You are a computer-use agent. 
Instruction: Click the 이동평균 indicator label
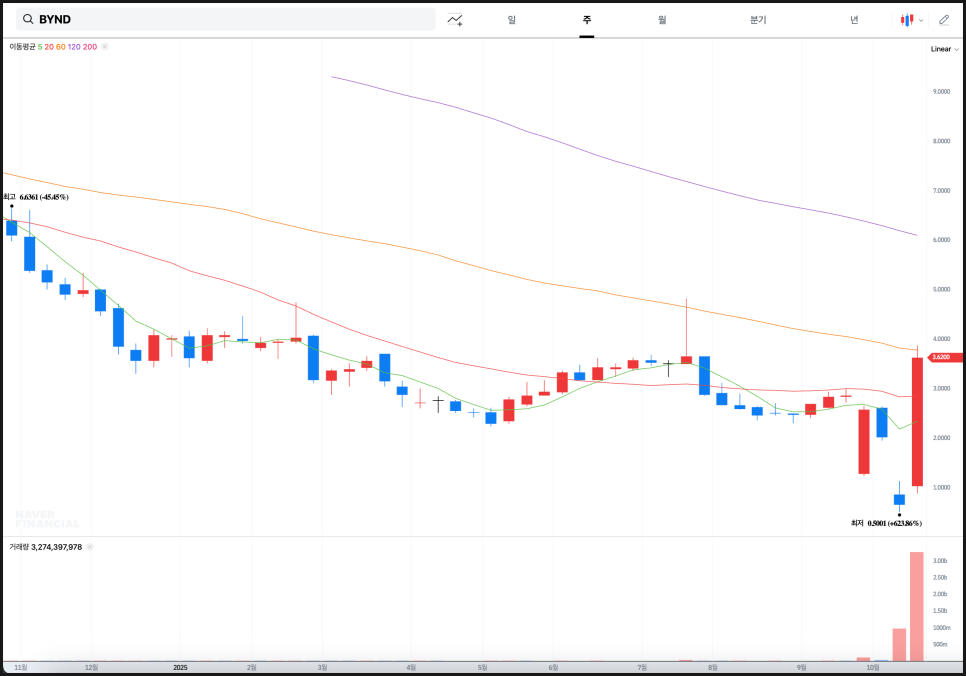22,47
